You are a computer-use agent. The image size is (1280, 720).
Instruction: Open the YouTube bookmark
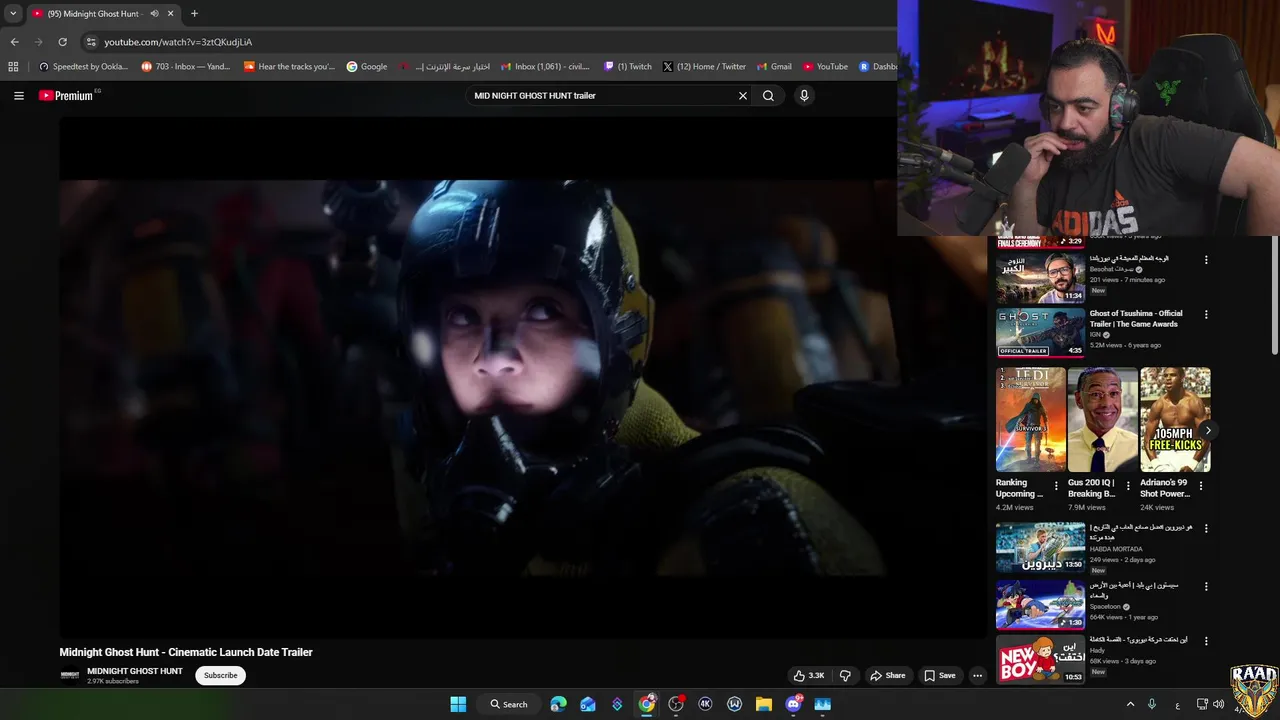point(825,67)
